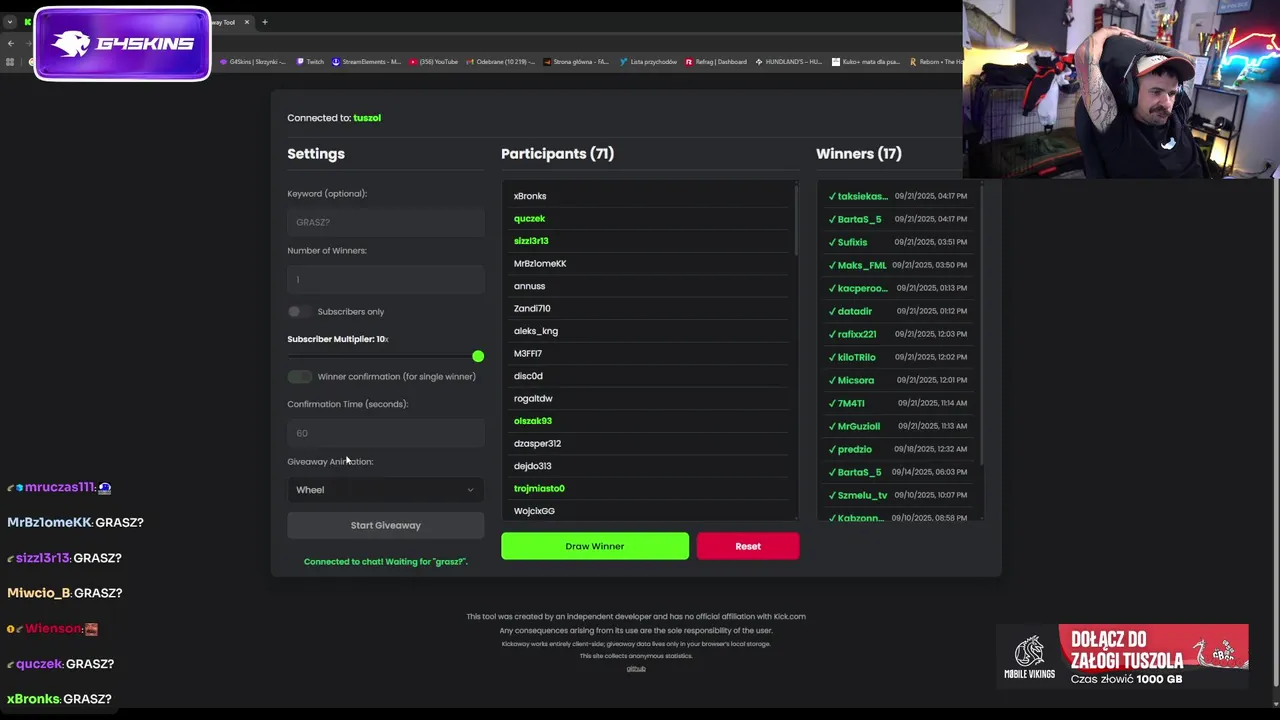Click winner kiloTRilo entry
The image size is (1280, 720).
tap(897, 357)
